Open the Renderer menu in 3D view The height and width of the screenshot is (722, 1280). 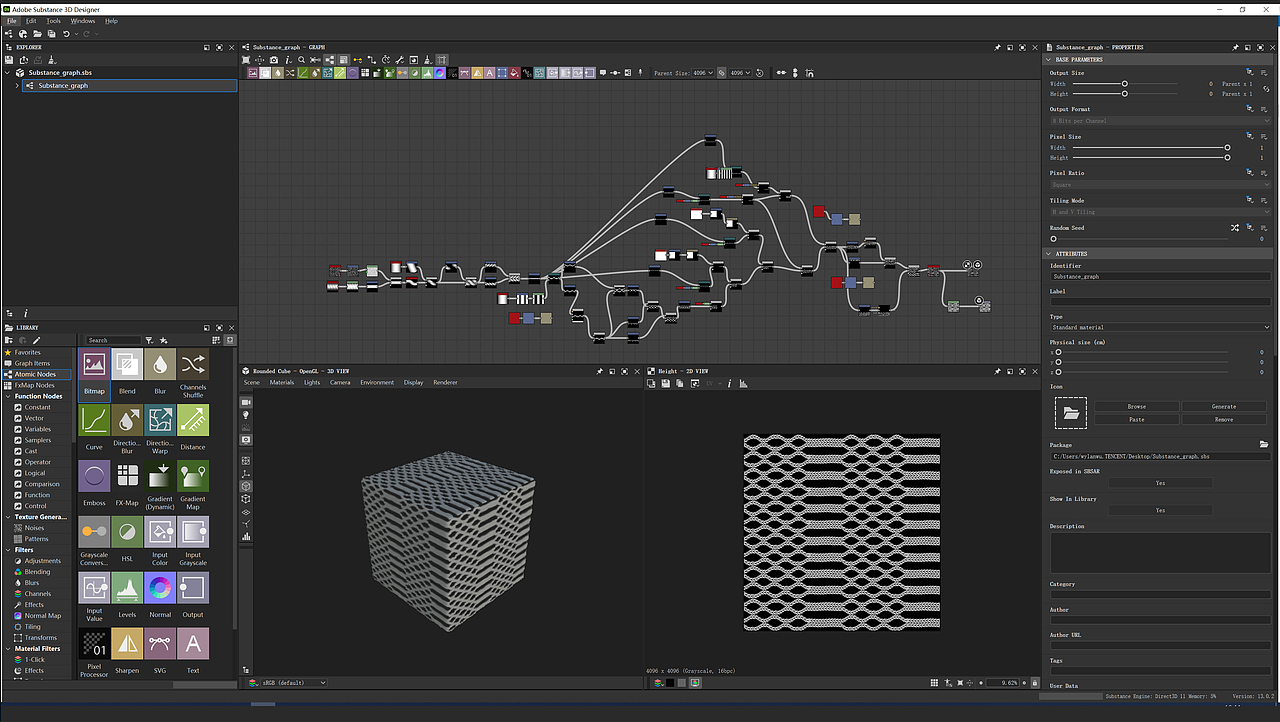445,382
